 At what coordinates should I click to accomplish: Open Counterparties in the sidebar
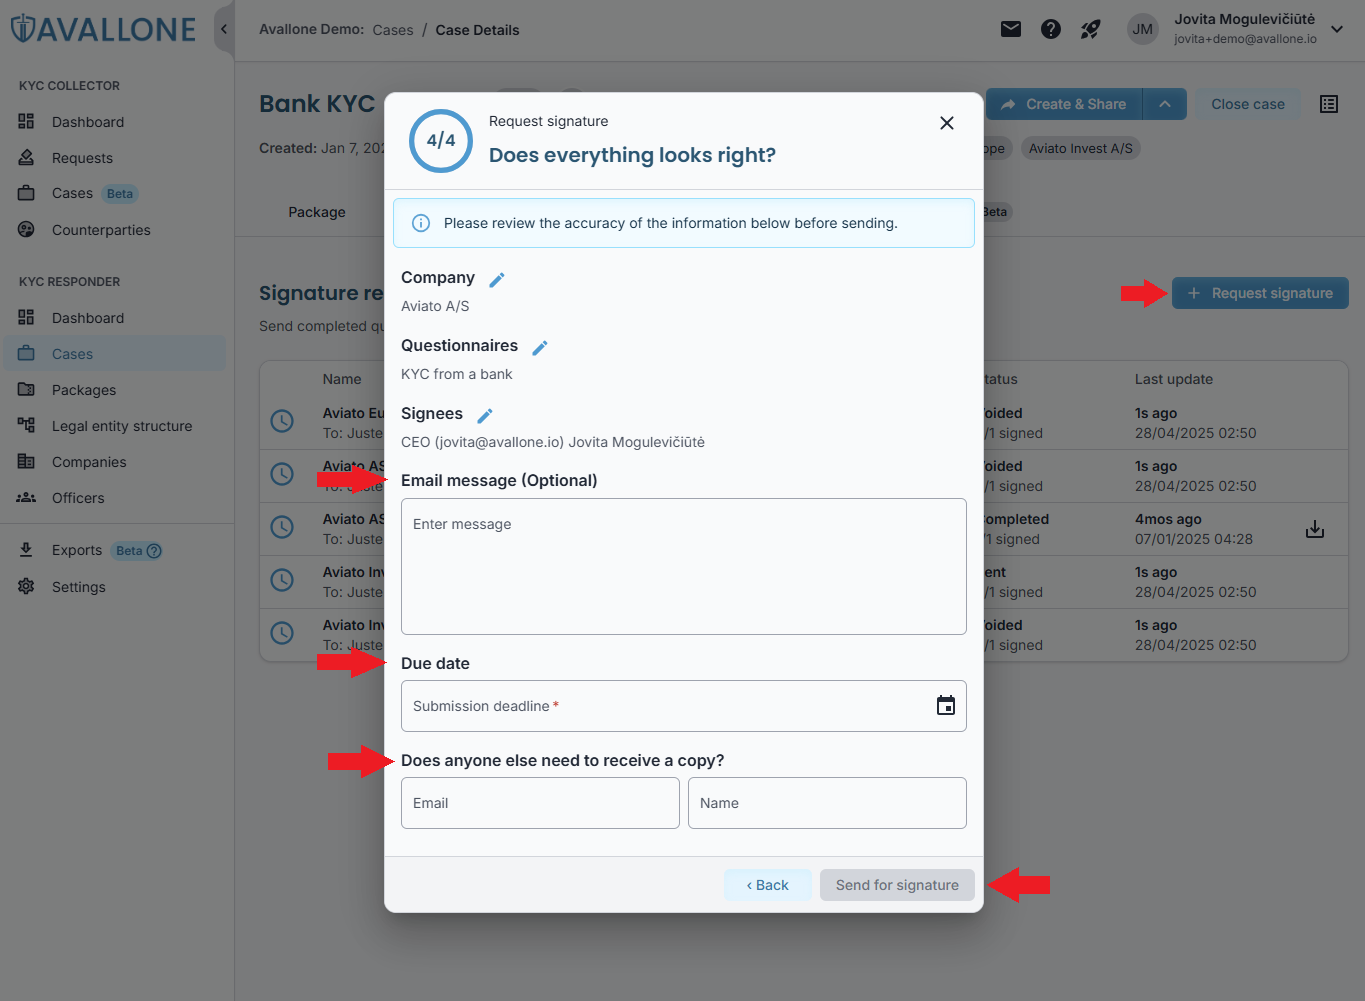tap(101, 230)
